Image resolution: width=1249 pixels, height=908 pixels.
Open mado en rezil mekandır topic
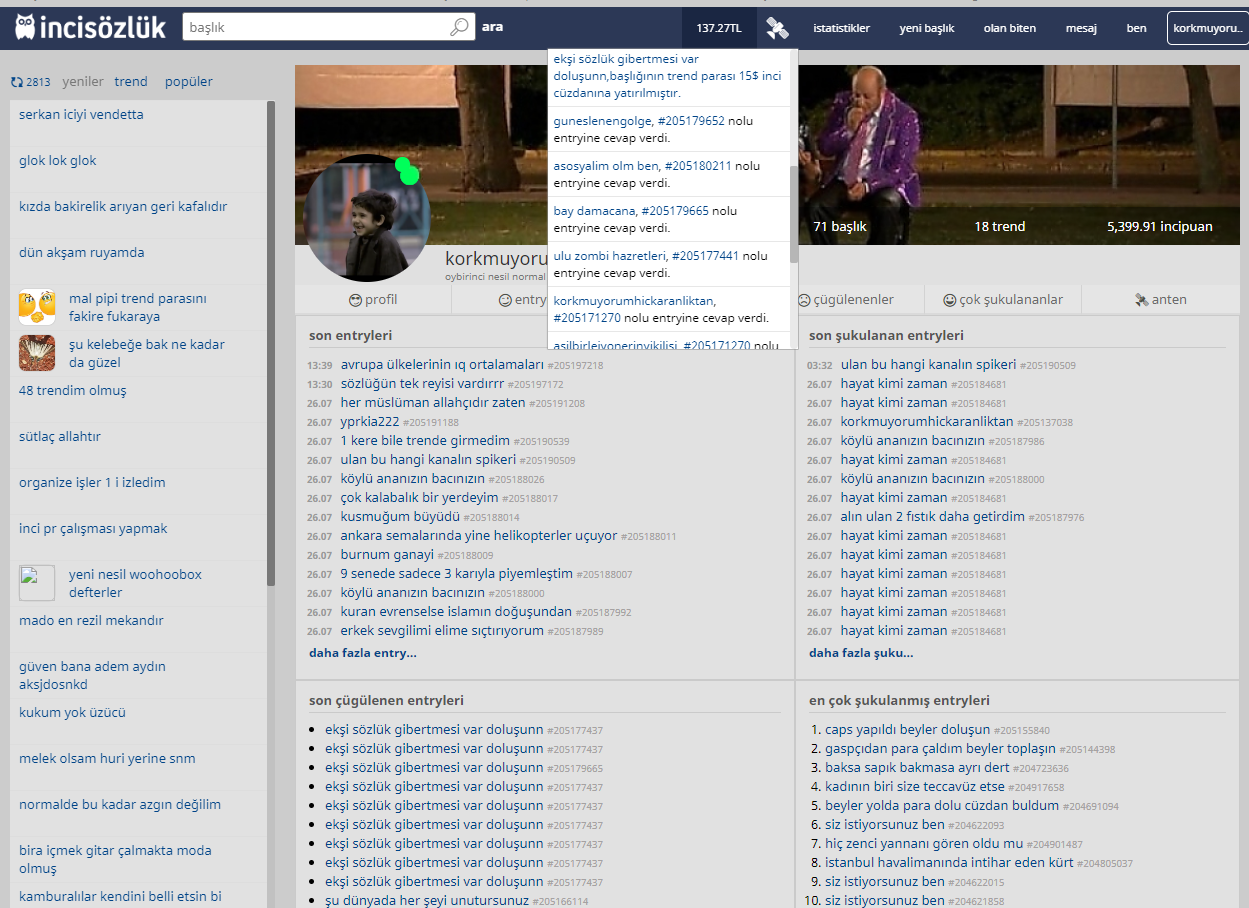(91, 621)
